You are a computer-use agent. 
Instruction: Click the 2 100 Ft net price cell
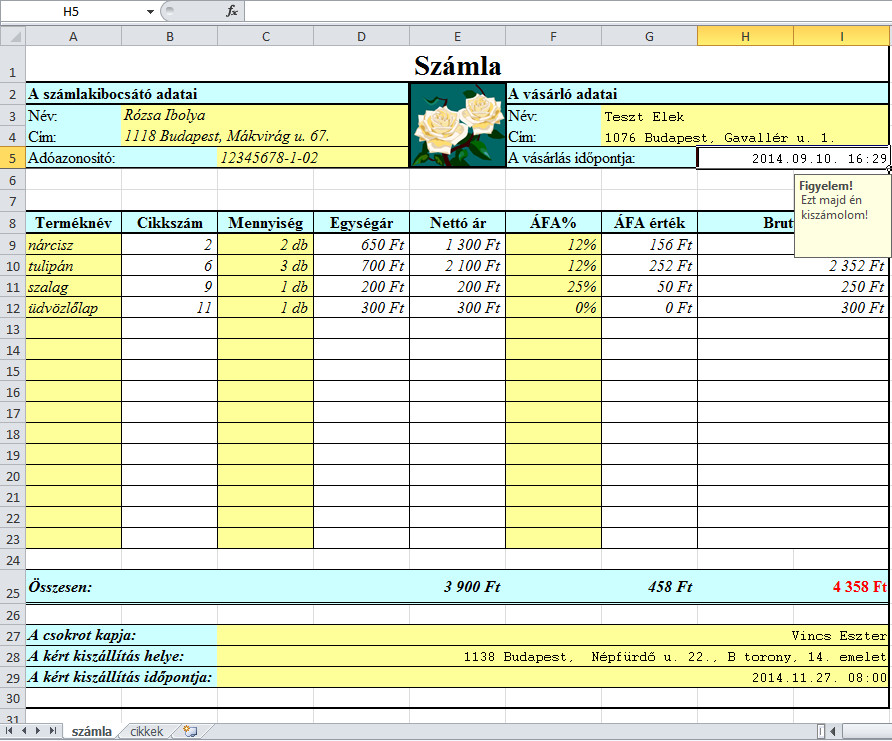click(457, 266)
